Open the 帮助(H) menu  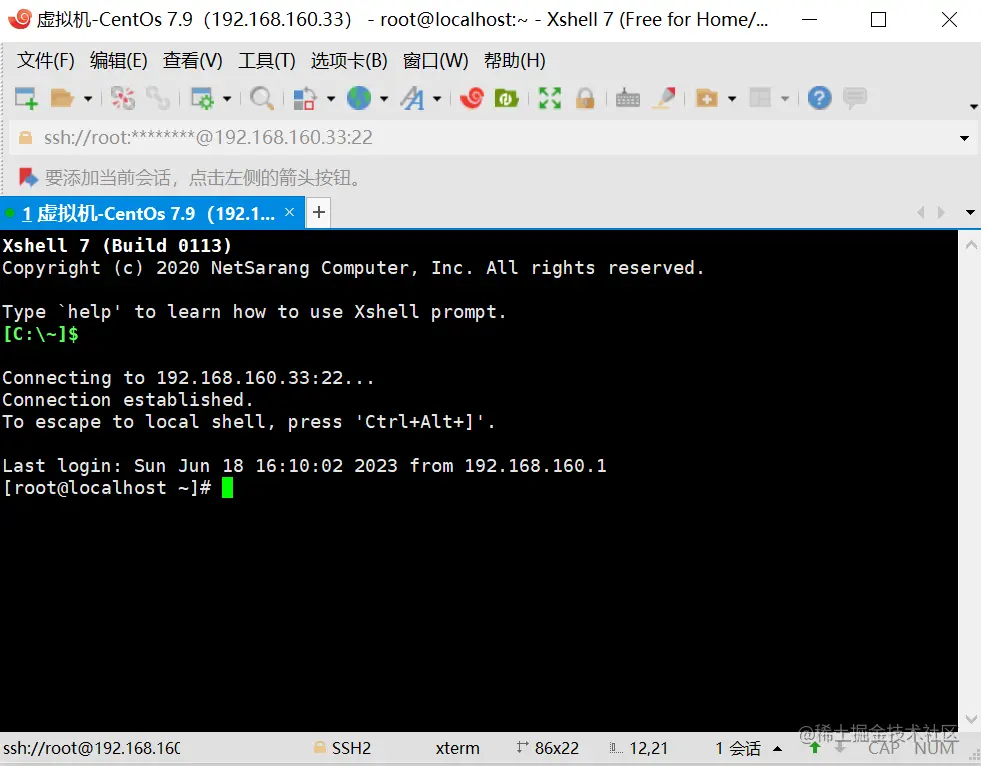(515, 61)
